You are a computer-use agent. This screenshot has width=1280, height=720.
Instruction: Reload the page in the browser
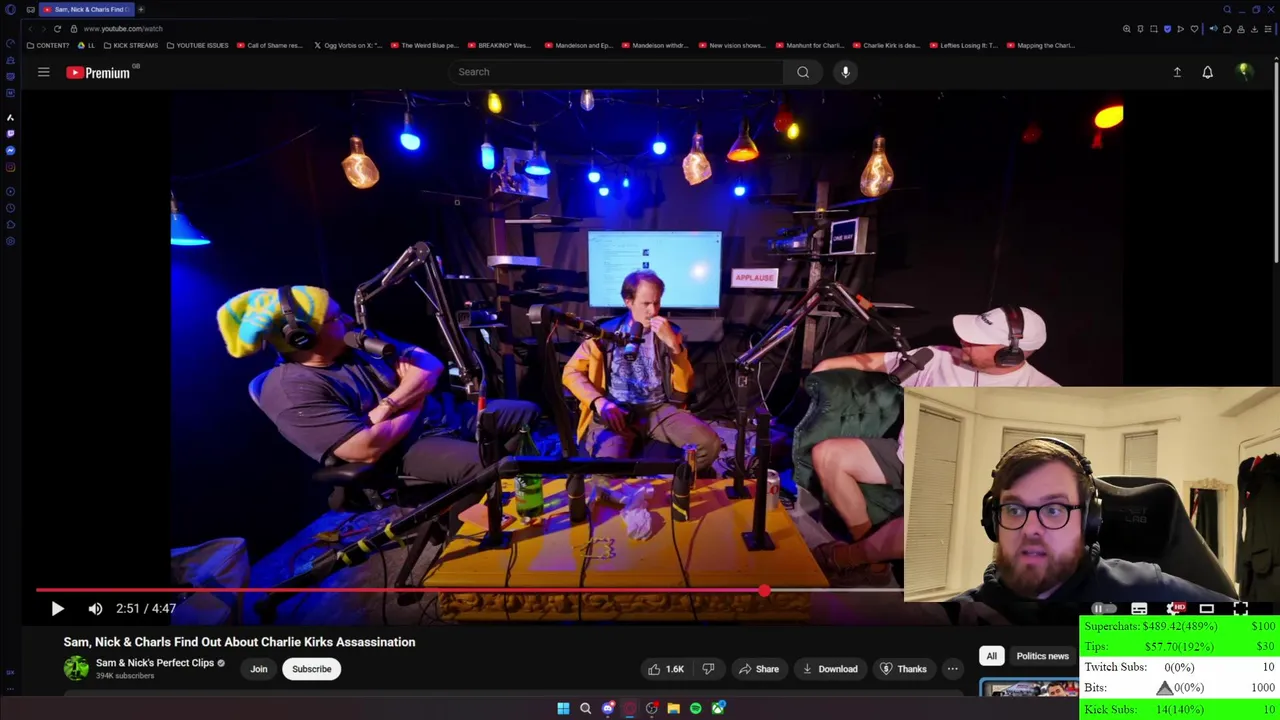tap(57, 29)
